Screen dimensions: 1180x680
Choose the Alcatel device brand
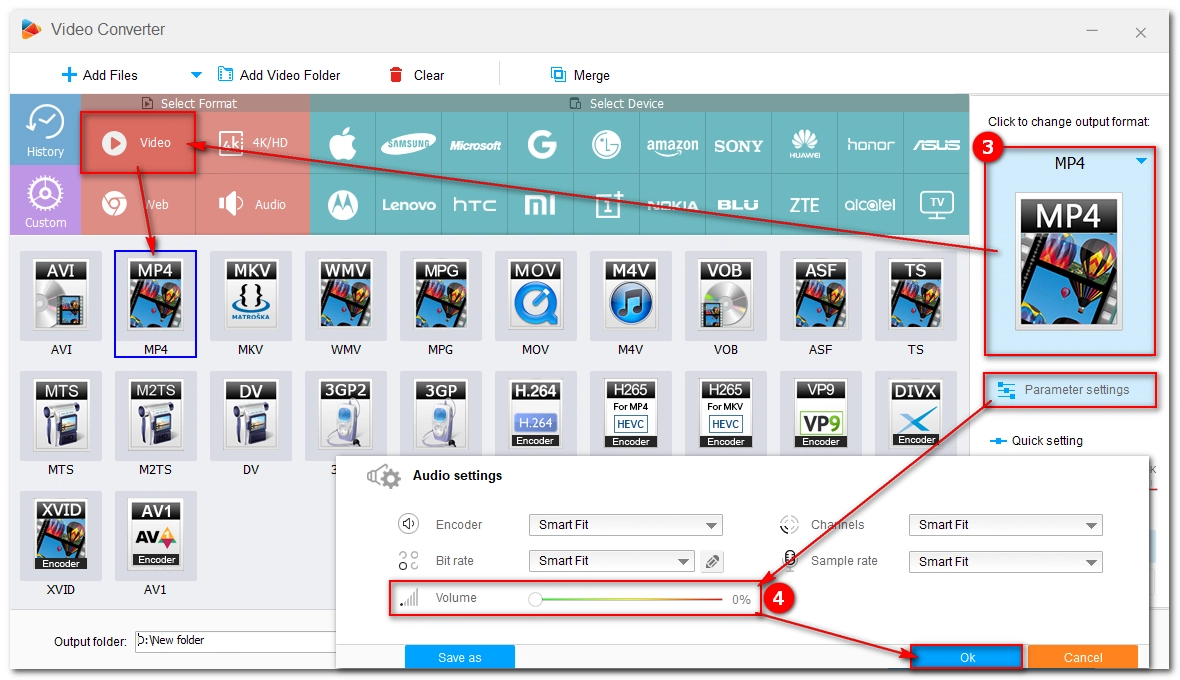coord(871,204)
